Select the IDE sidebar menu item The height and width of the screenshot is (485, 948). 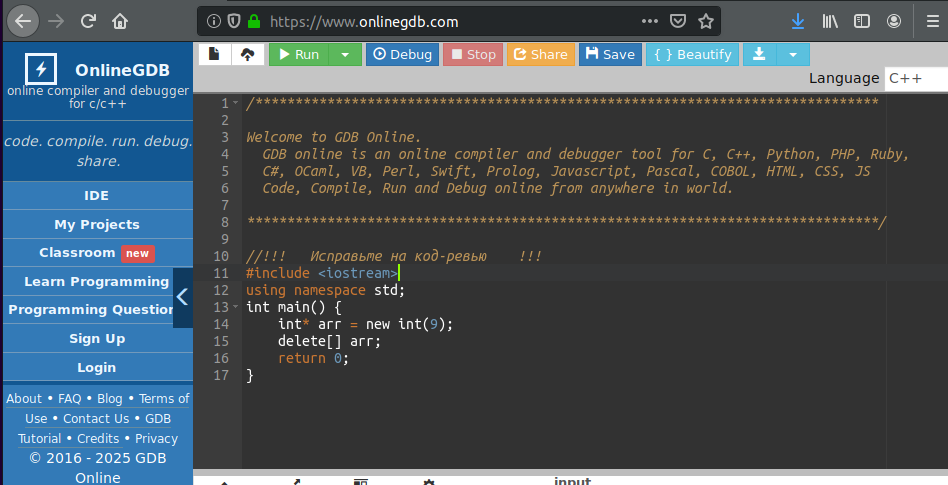(x=97, y=195)
